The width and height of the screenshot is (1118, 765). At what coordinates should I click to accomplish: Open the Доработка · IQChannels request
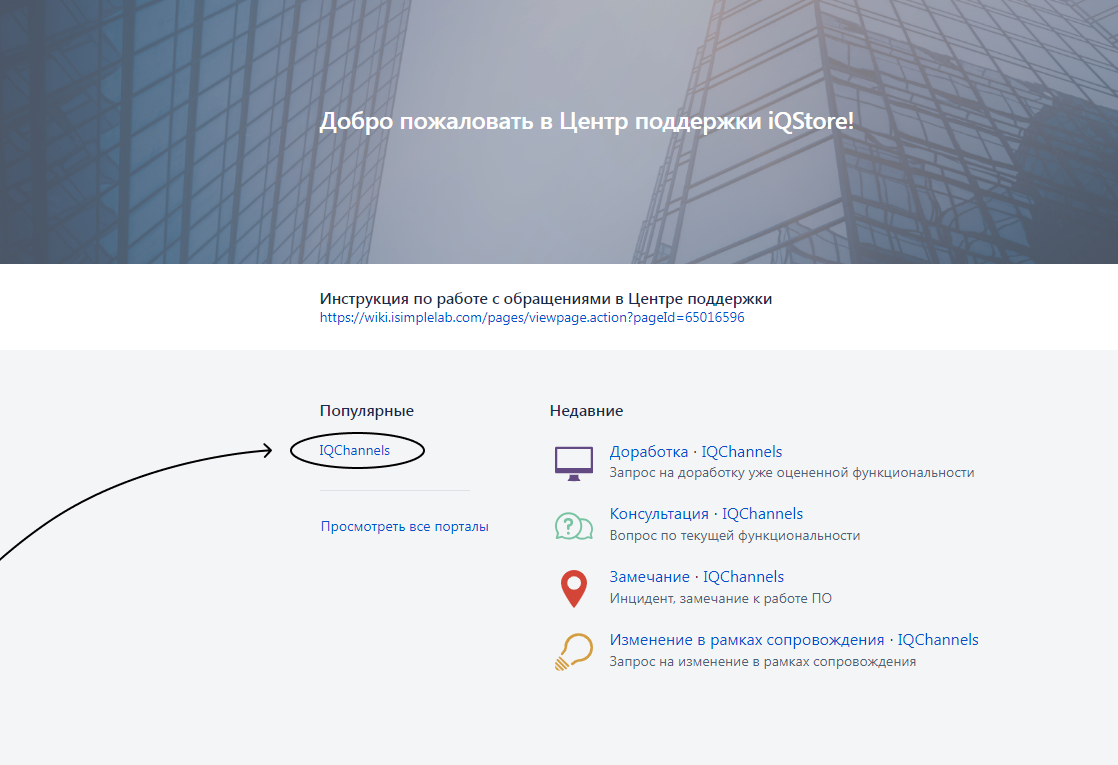(696, 452)
